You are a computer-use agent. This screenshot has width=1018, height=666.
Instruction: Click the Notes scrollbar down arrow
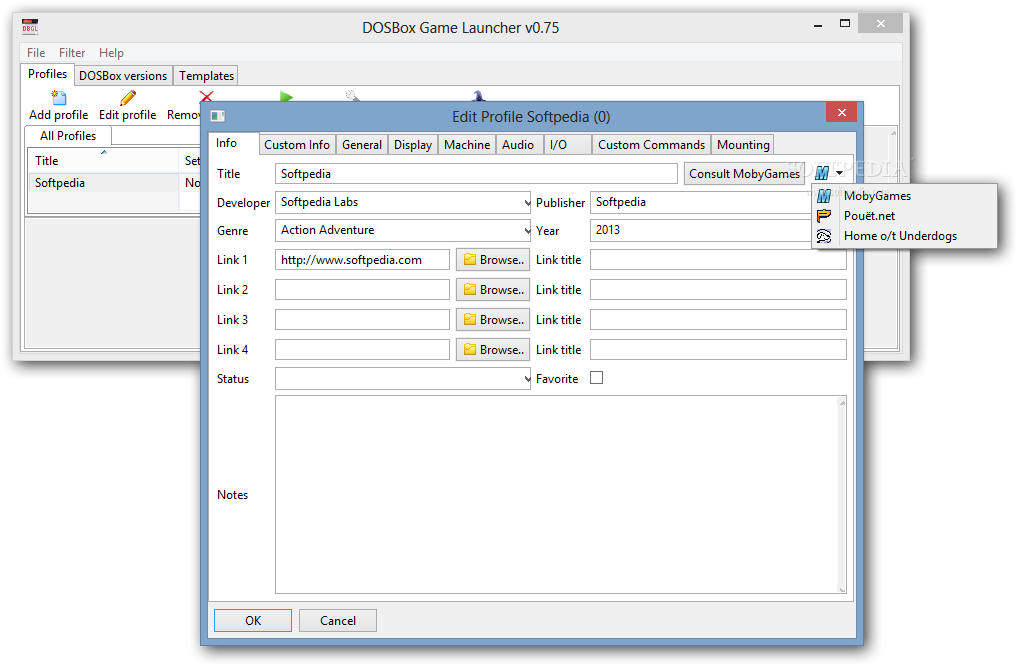coord(842,589)
